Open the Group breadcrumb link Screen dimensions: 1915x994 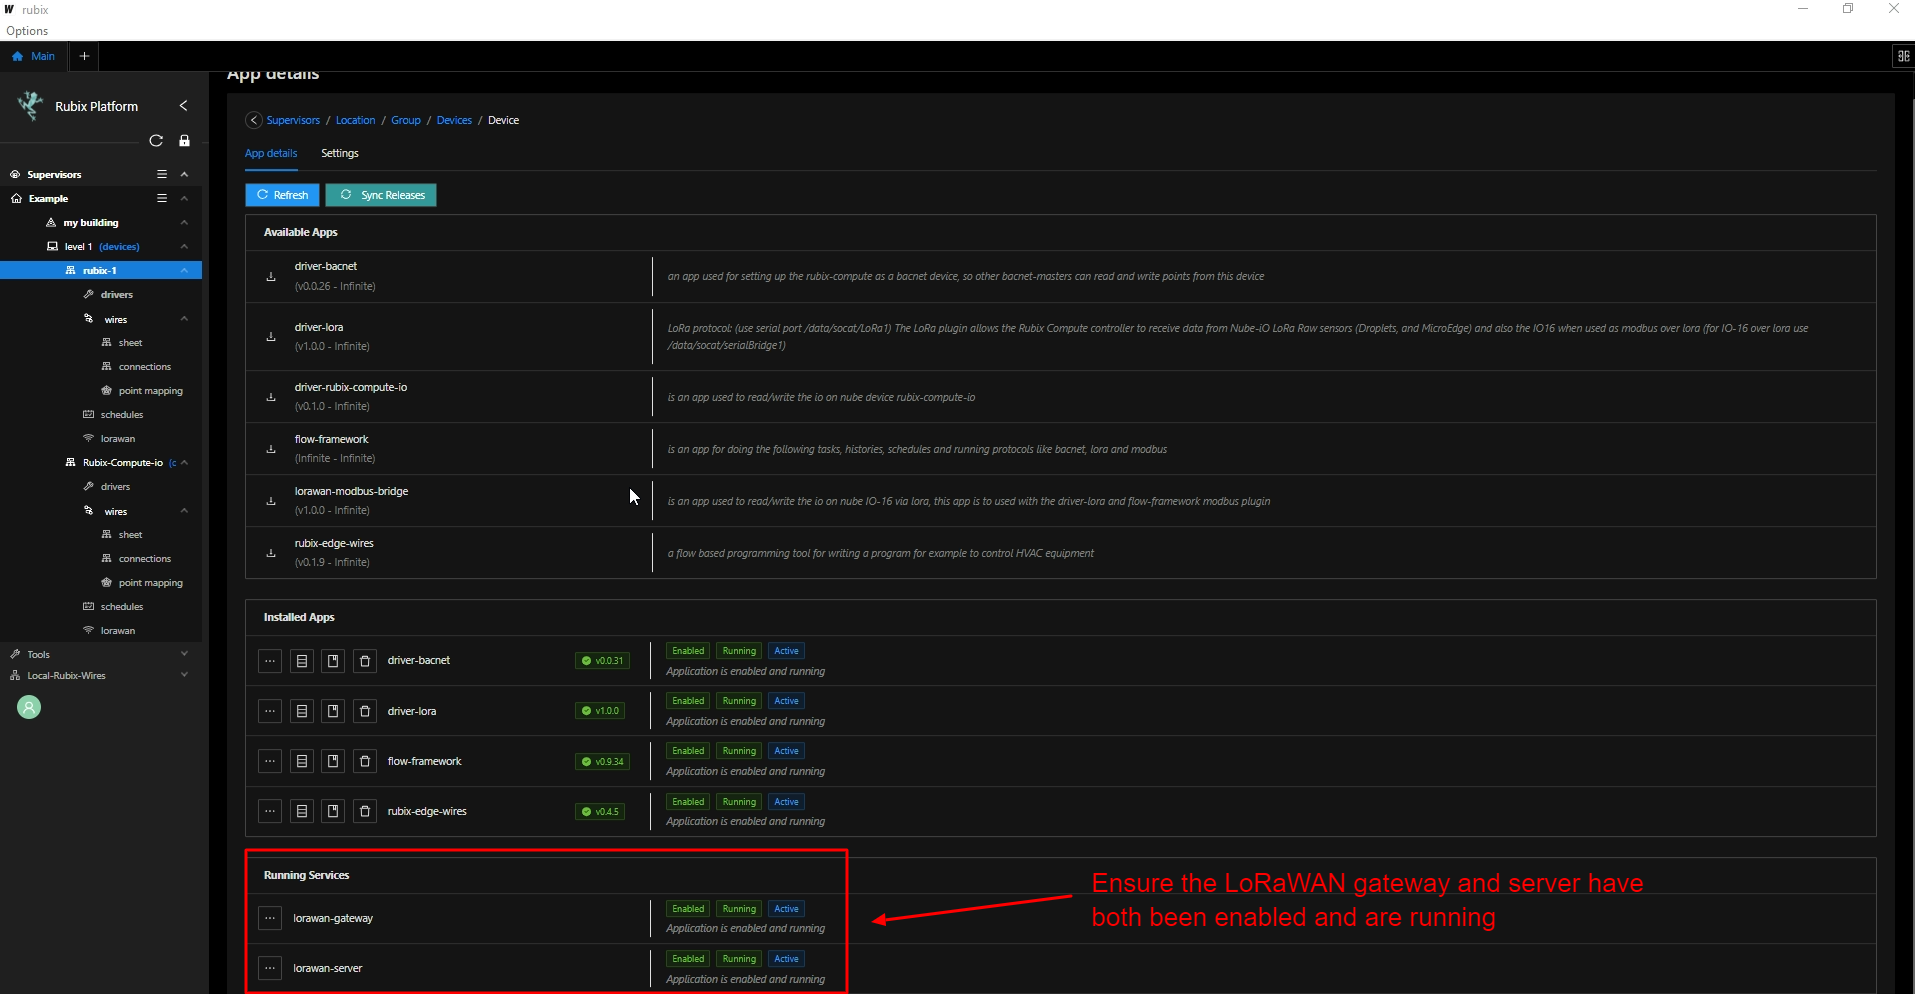tap(406, 120)
